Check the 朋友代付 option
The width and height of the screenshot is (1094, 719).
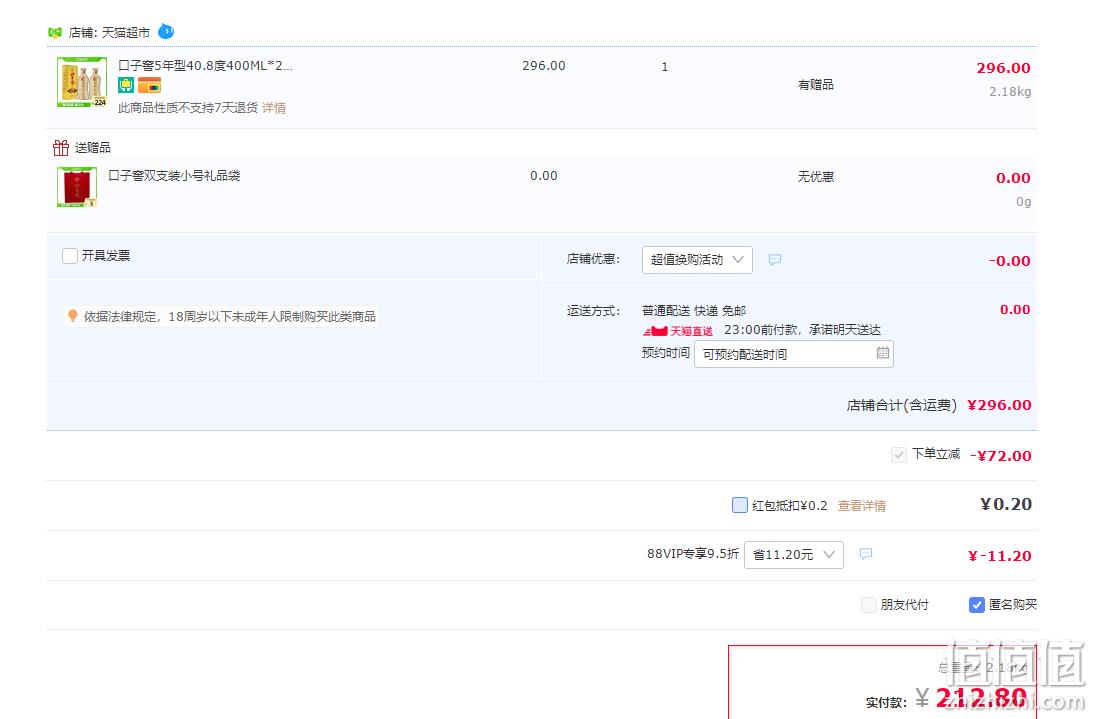pos(869,605)
